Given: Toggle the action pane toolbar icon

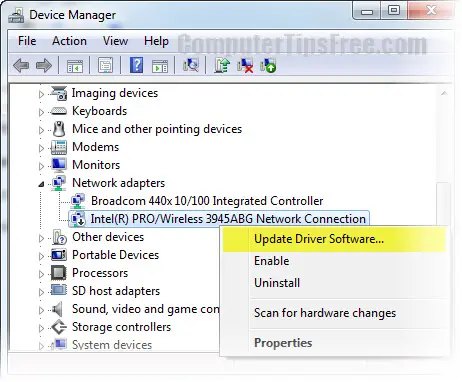Looking at the screenshot, I should click(x=160, y=66).
